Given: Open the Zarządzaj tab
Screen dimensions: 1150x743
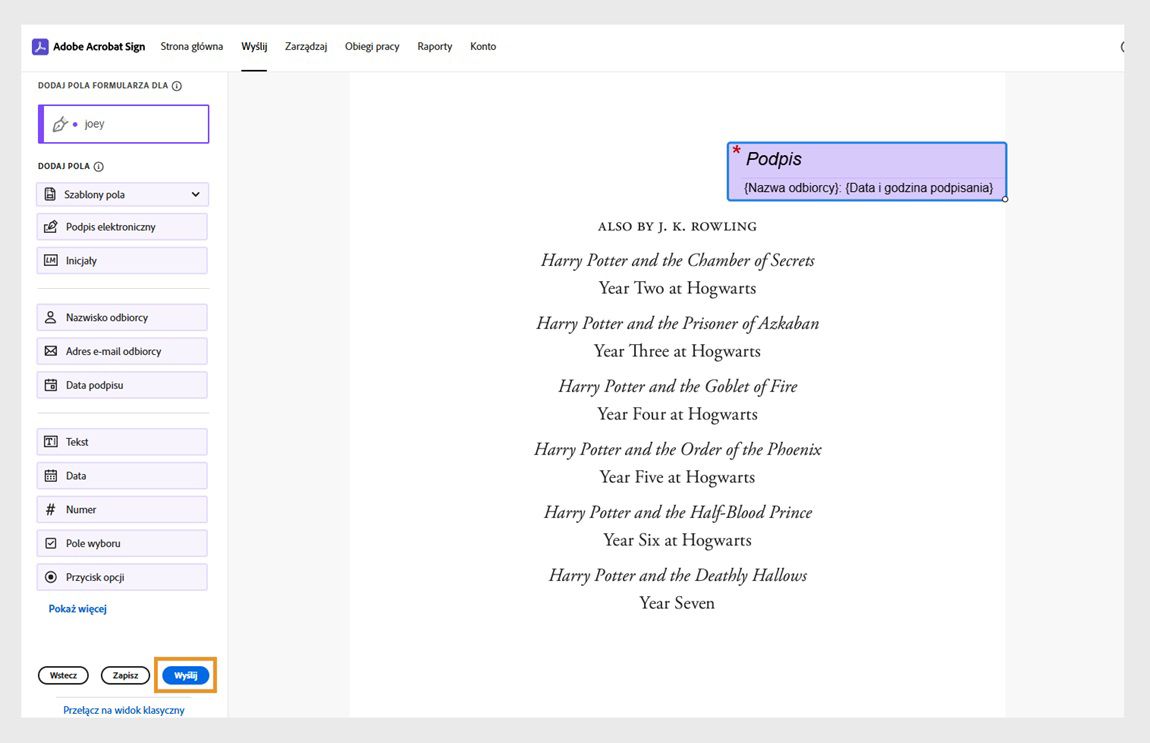Looking at the screenshot, I should click(306, 46).
